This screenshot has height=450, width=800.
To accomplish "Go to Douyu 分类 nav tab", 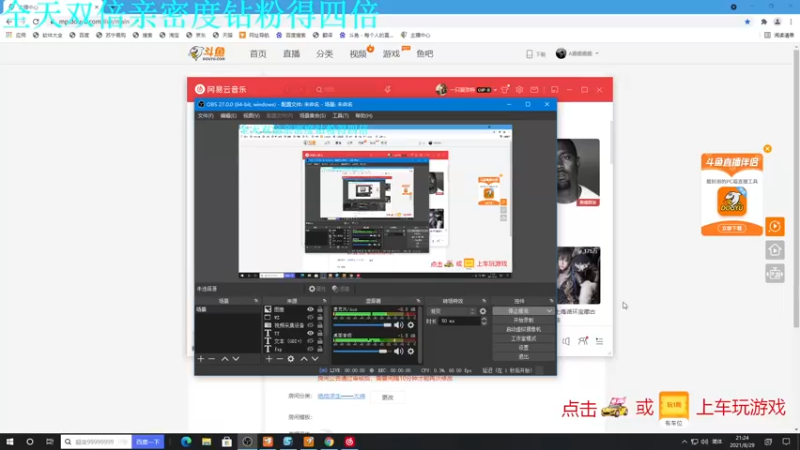I will tap(324, 54).
